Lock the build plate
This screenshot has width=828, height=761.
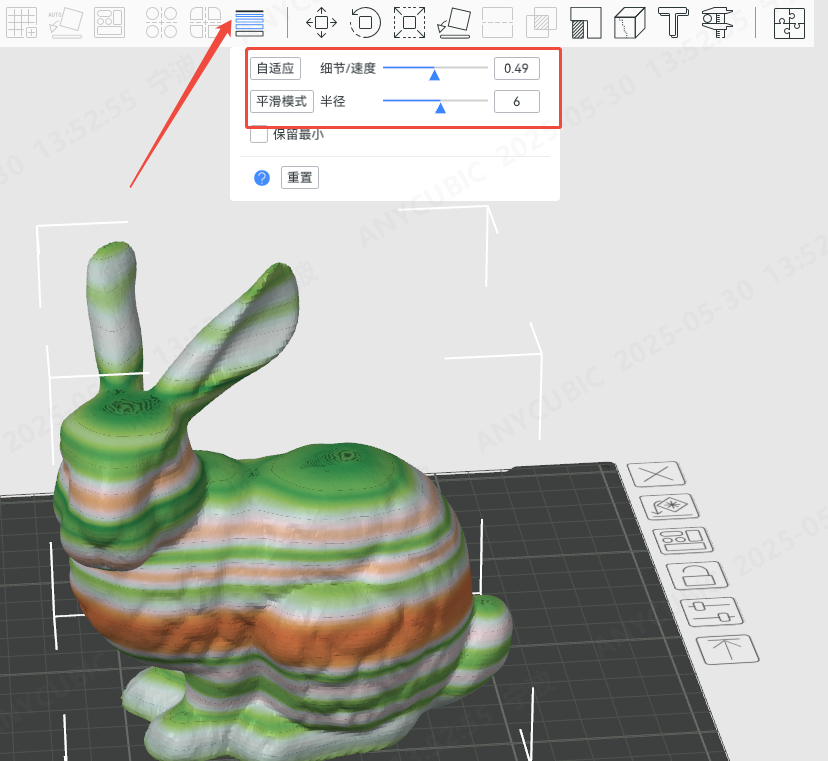697,575
